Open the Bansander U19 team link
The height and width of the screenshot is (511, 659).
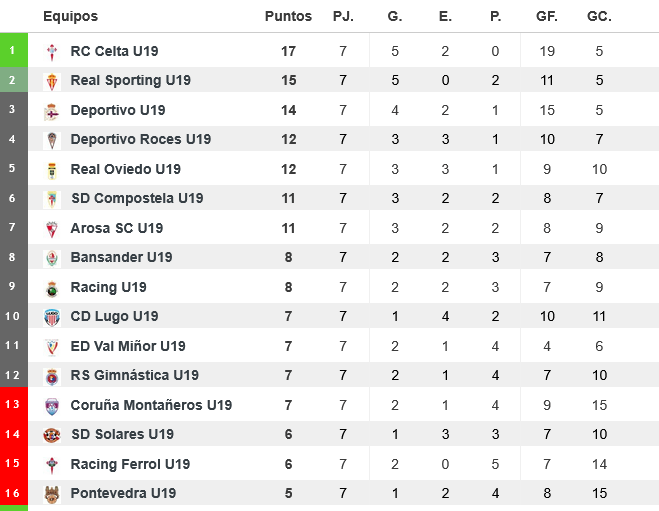click(121, 257)
